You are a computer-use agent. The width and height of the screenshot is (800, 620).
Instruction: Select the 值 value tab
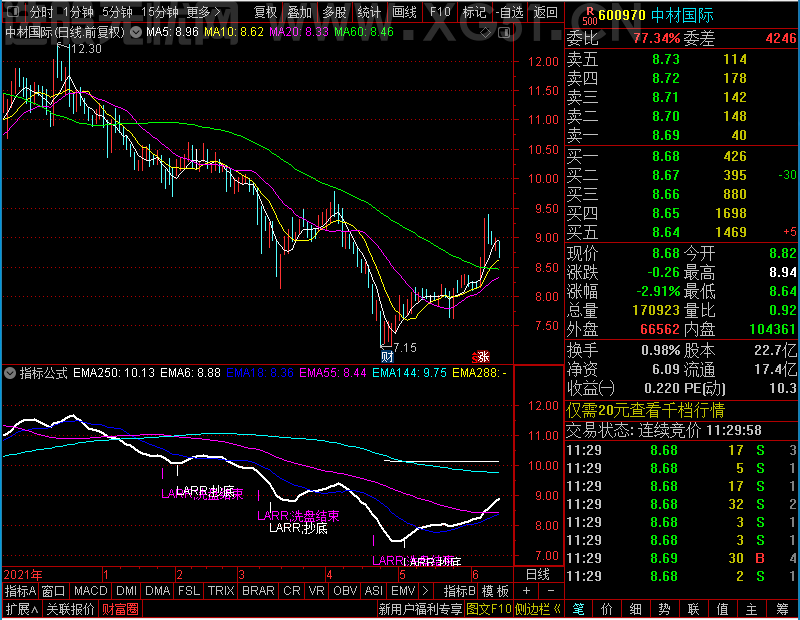coord(722,609)
